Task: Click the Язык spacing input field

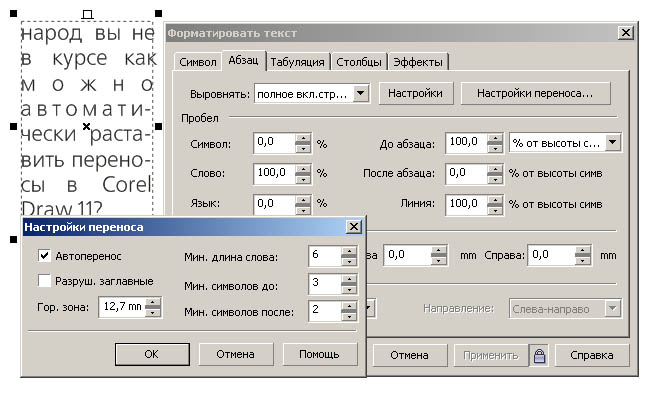Action: [275, 204]
